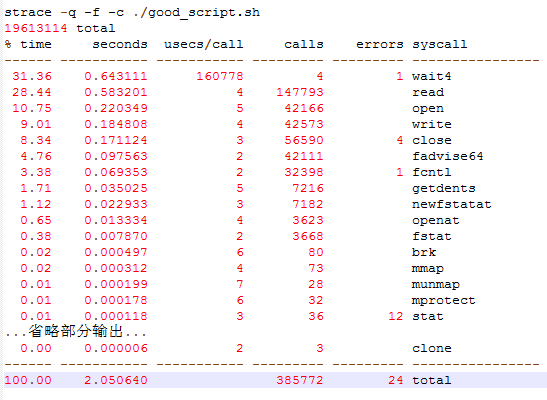Click the getdents syscall entry
547x400 pixels.
coord(444,189)
